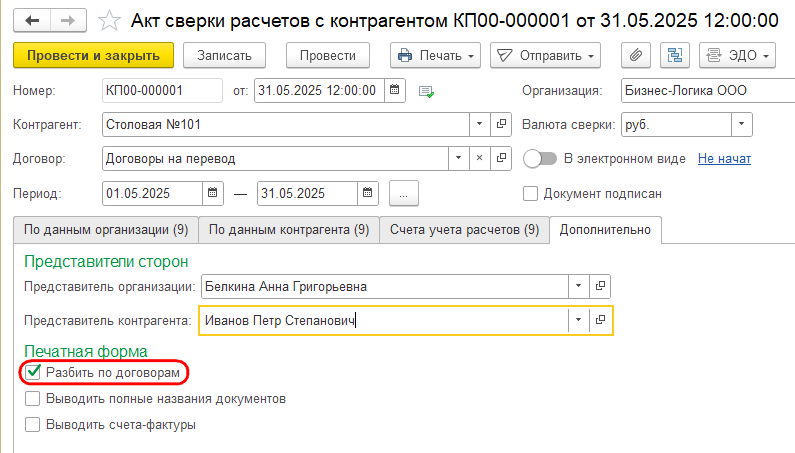795x453 pixels.
Task: Check Документ подписан checkbox
Action: click(530, 194)
